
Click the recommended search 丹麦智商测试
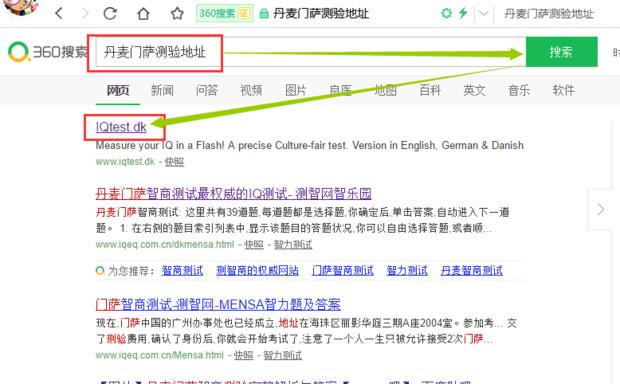471,271
